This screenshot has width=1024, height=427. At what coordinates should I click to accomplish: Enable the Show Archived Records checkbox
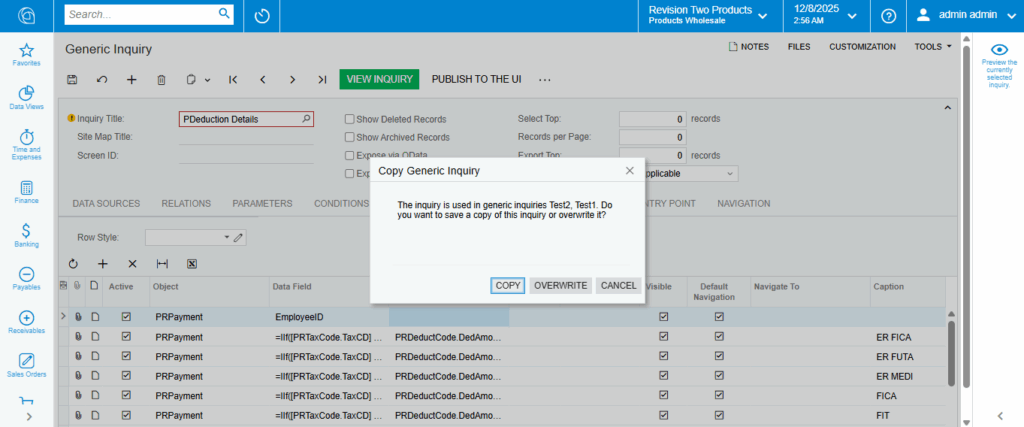click(x=350, y=137)
